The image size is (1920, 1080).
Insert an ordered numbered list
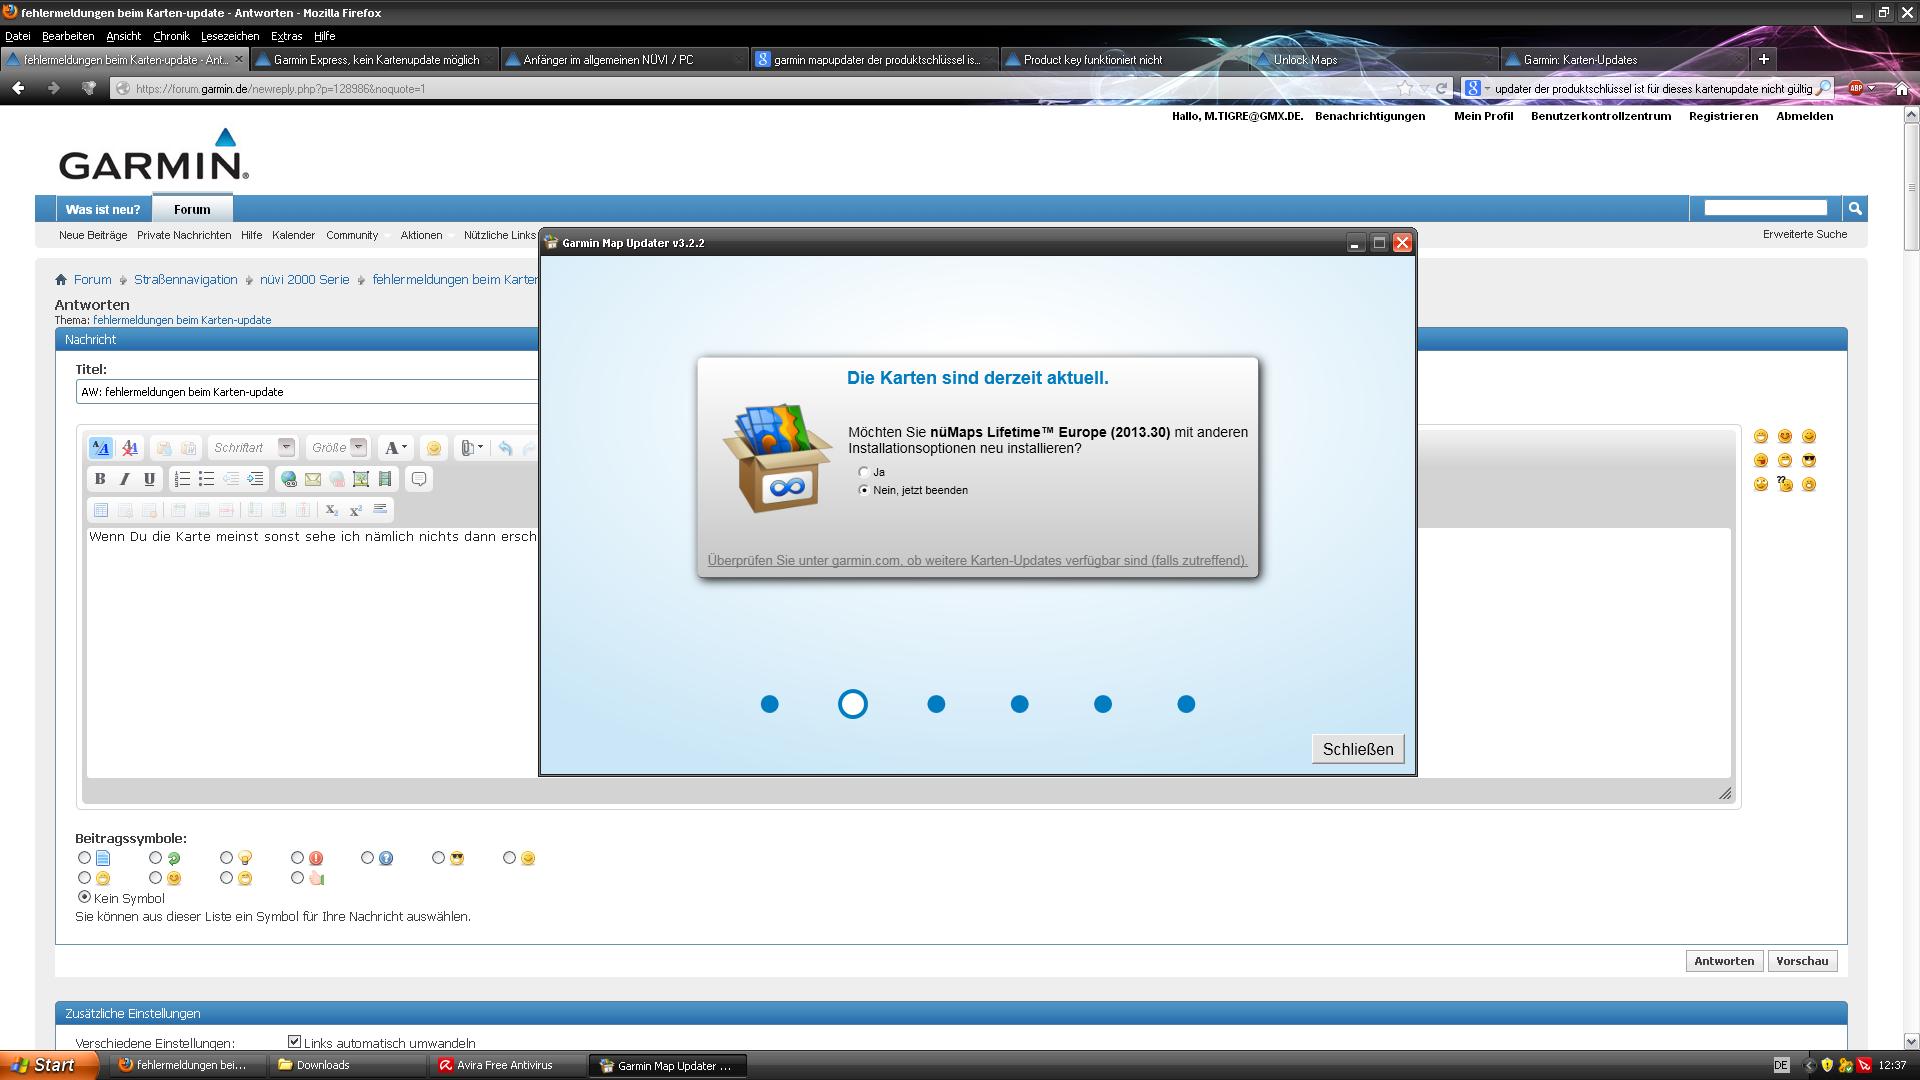[x=182, y=479]
